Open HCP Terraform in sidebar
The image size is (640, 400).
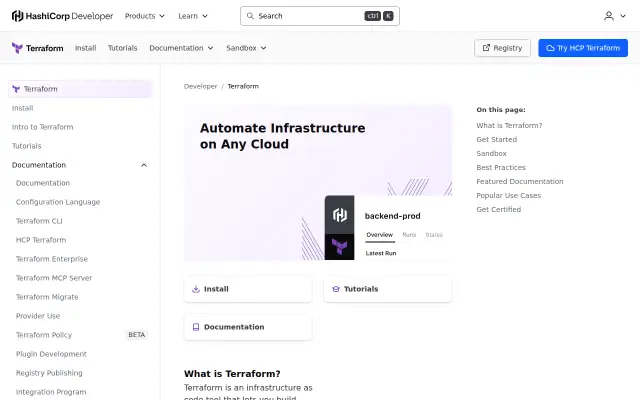tap(41, 240)
